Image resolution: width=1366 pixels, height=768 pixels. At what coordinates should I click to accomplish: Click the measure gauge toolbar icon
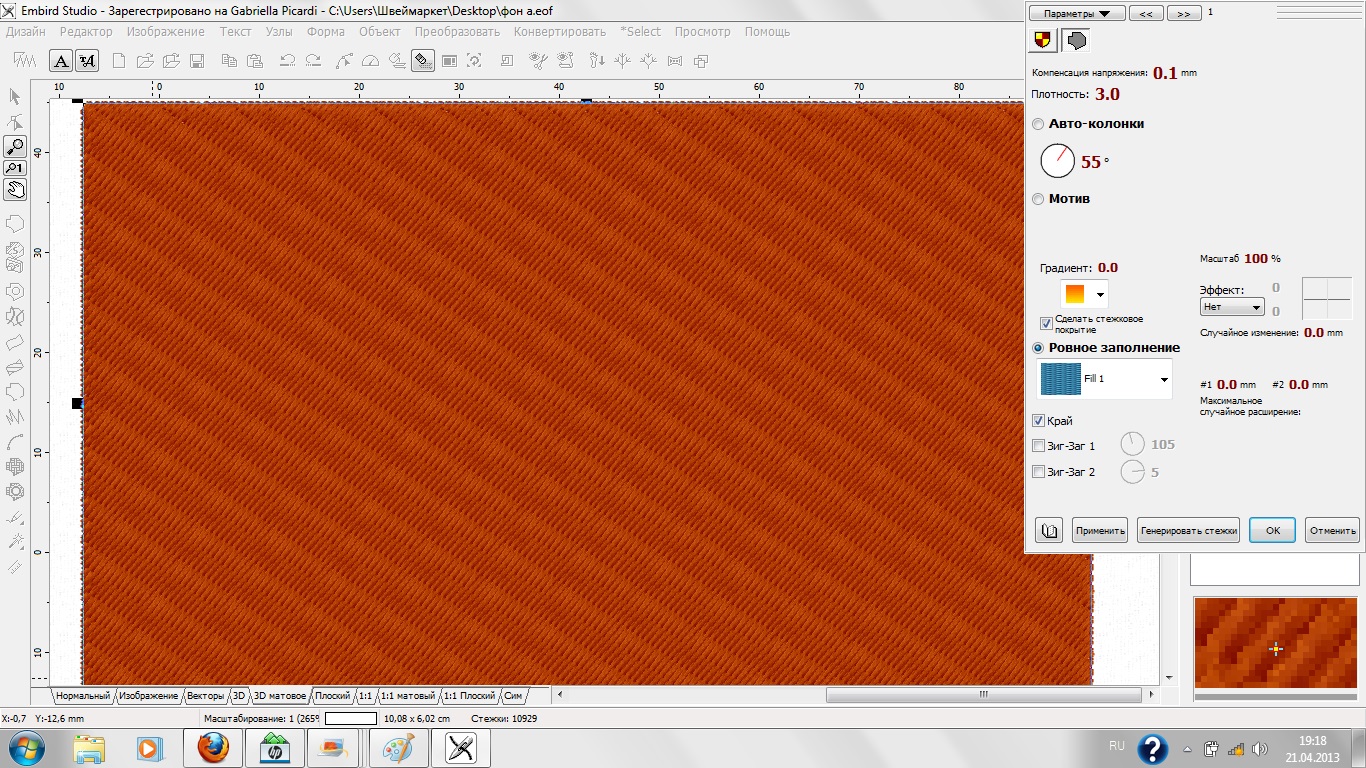click(x=371, y=61)
